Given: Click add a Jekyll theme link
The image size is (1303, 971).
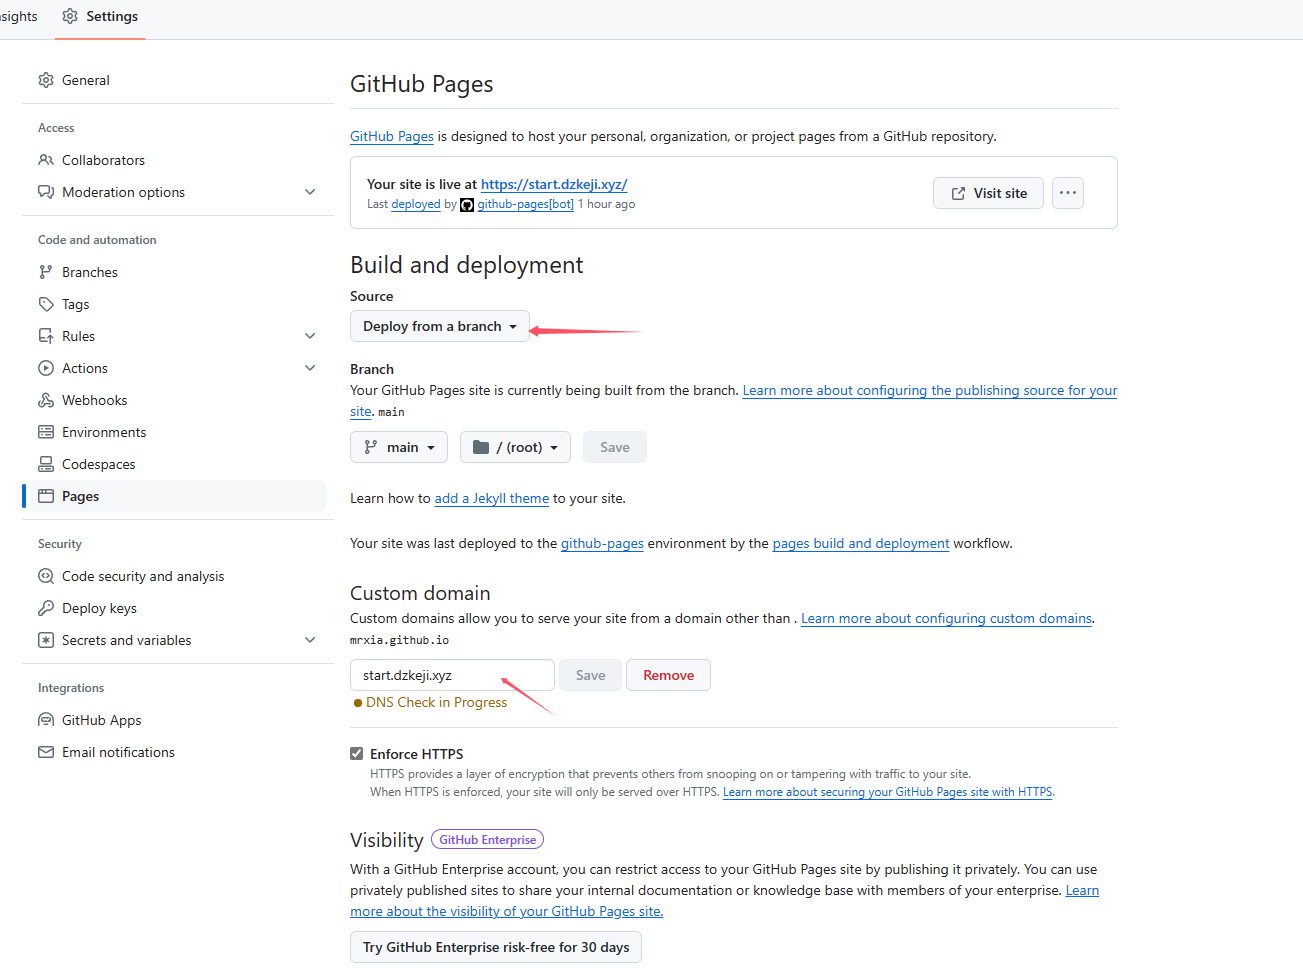Looking at the screenshot, I should pos(492,498).
